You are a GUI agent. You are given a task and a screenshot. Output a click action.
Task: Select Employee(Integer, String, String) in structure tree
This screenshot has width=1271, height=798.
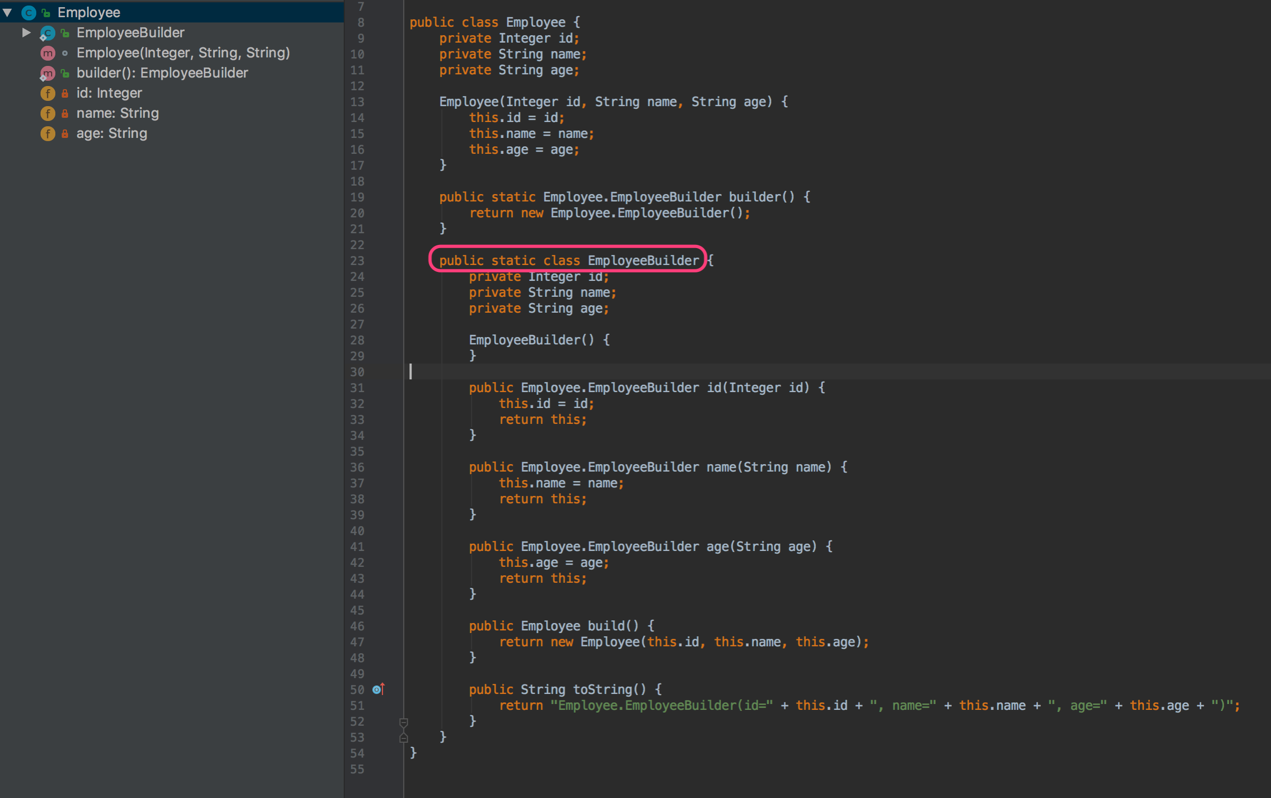(x=183, y=53)
